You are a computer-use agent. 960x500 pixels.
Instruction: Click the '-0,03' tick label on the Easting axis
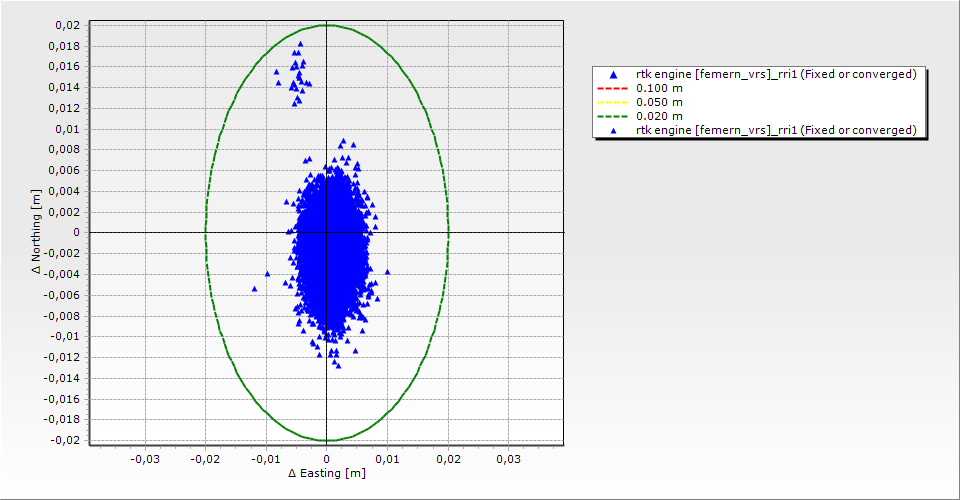tap(145, 459)
